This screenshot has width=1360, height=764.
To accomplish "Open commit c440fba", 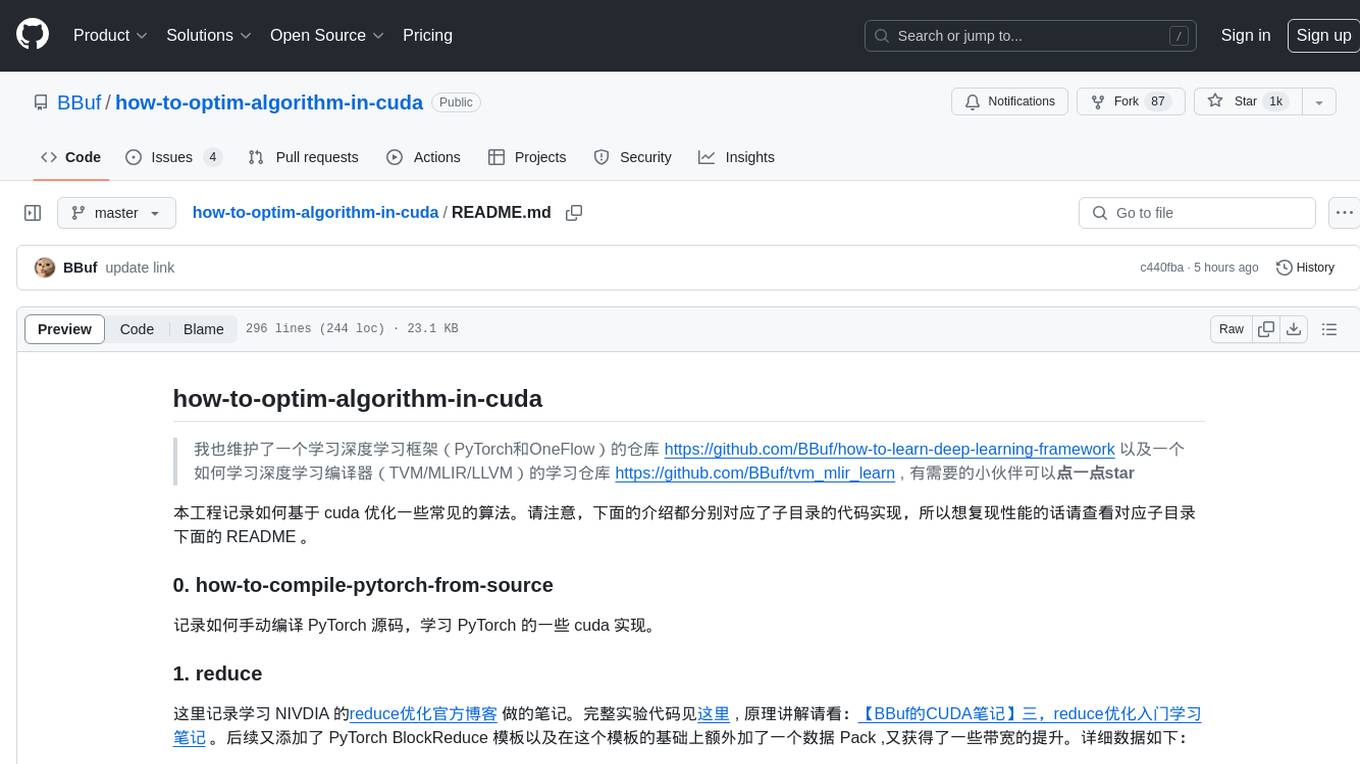I will pos(1161,268).
